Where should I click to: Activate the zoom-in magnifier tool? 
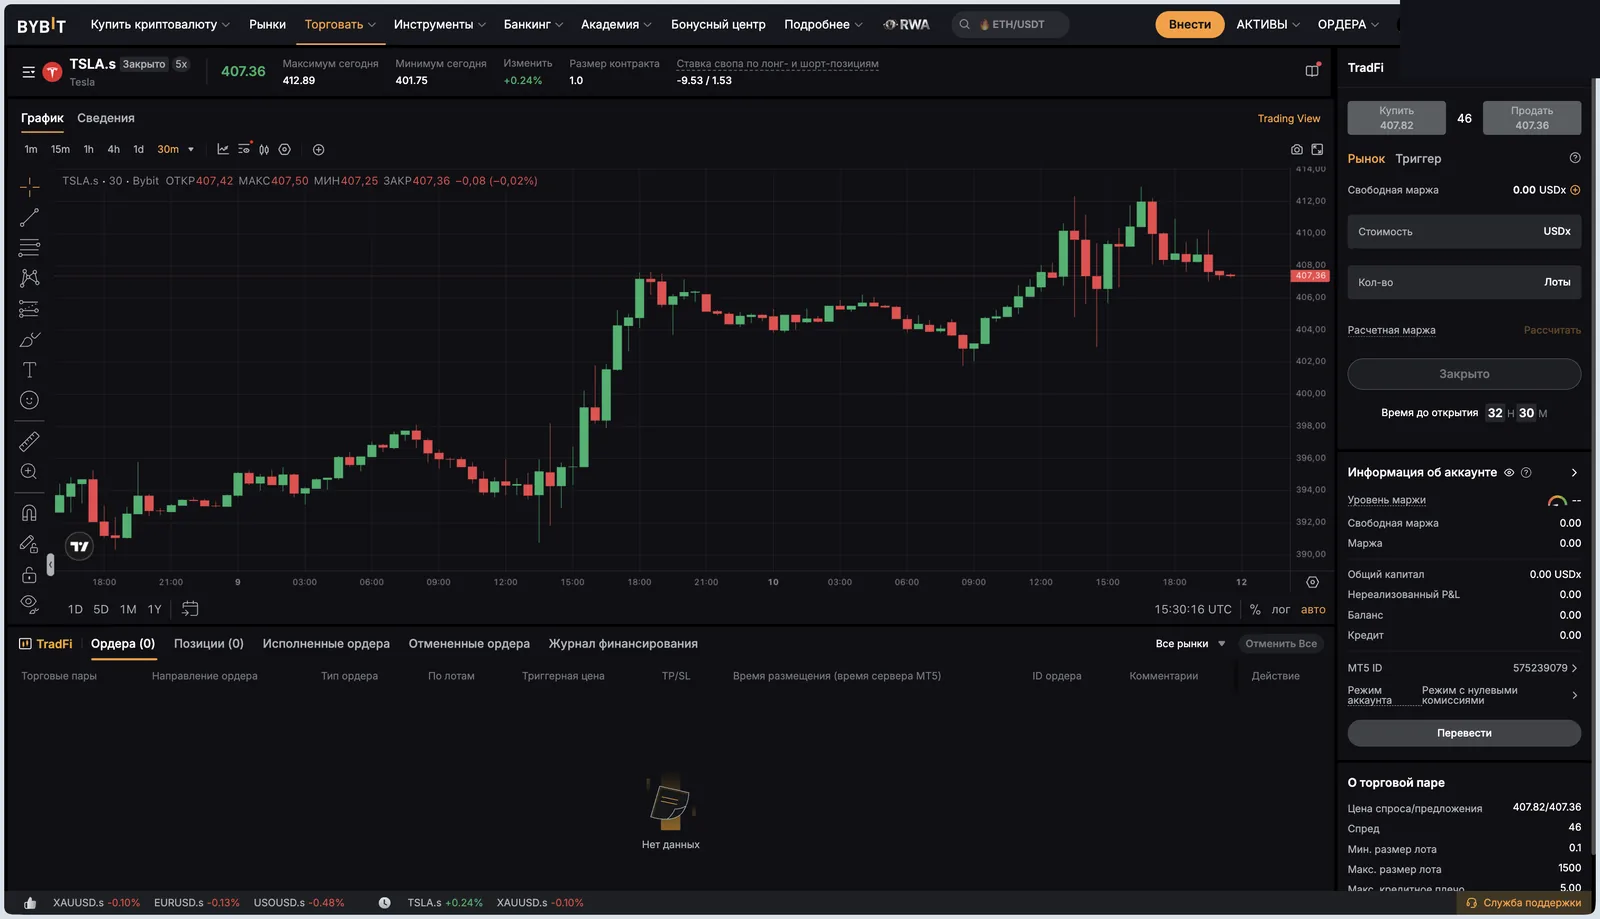click(x=29, y=471)
